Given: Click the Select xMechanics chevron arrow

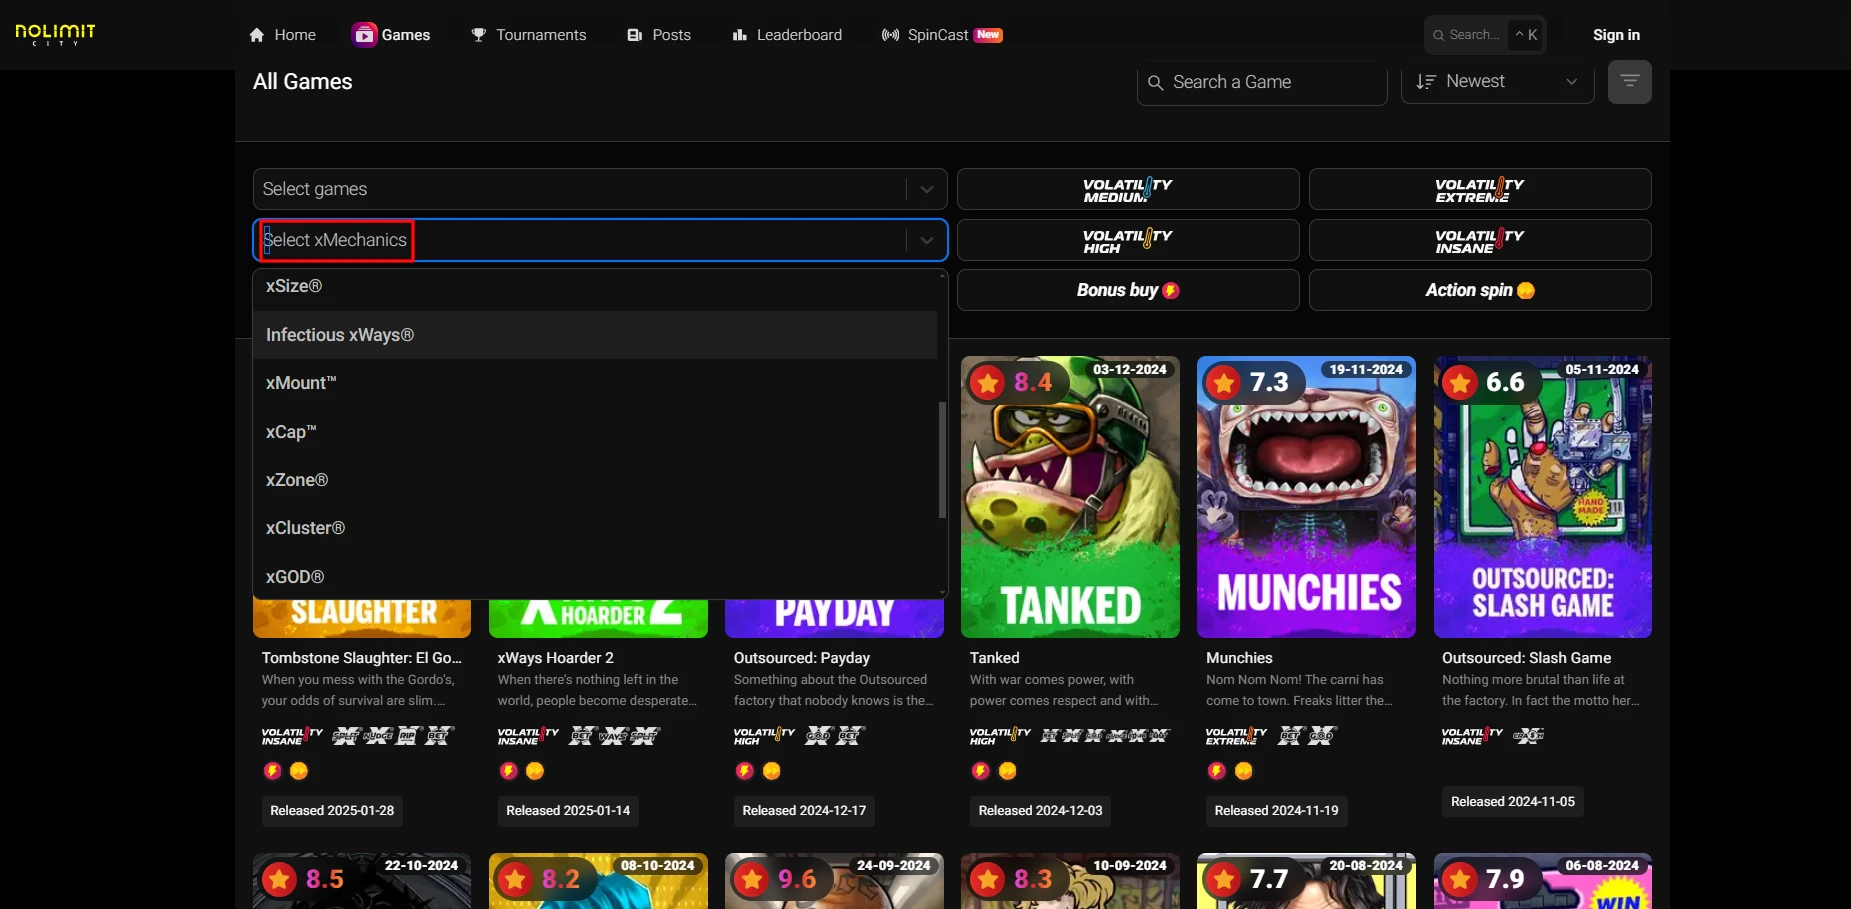Looking at the screenshot, I should pyautogui.click(x=927, y=240).
